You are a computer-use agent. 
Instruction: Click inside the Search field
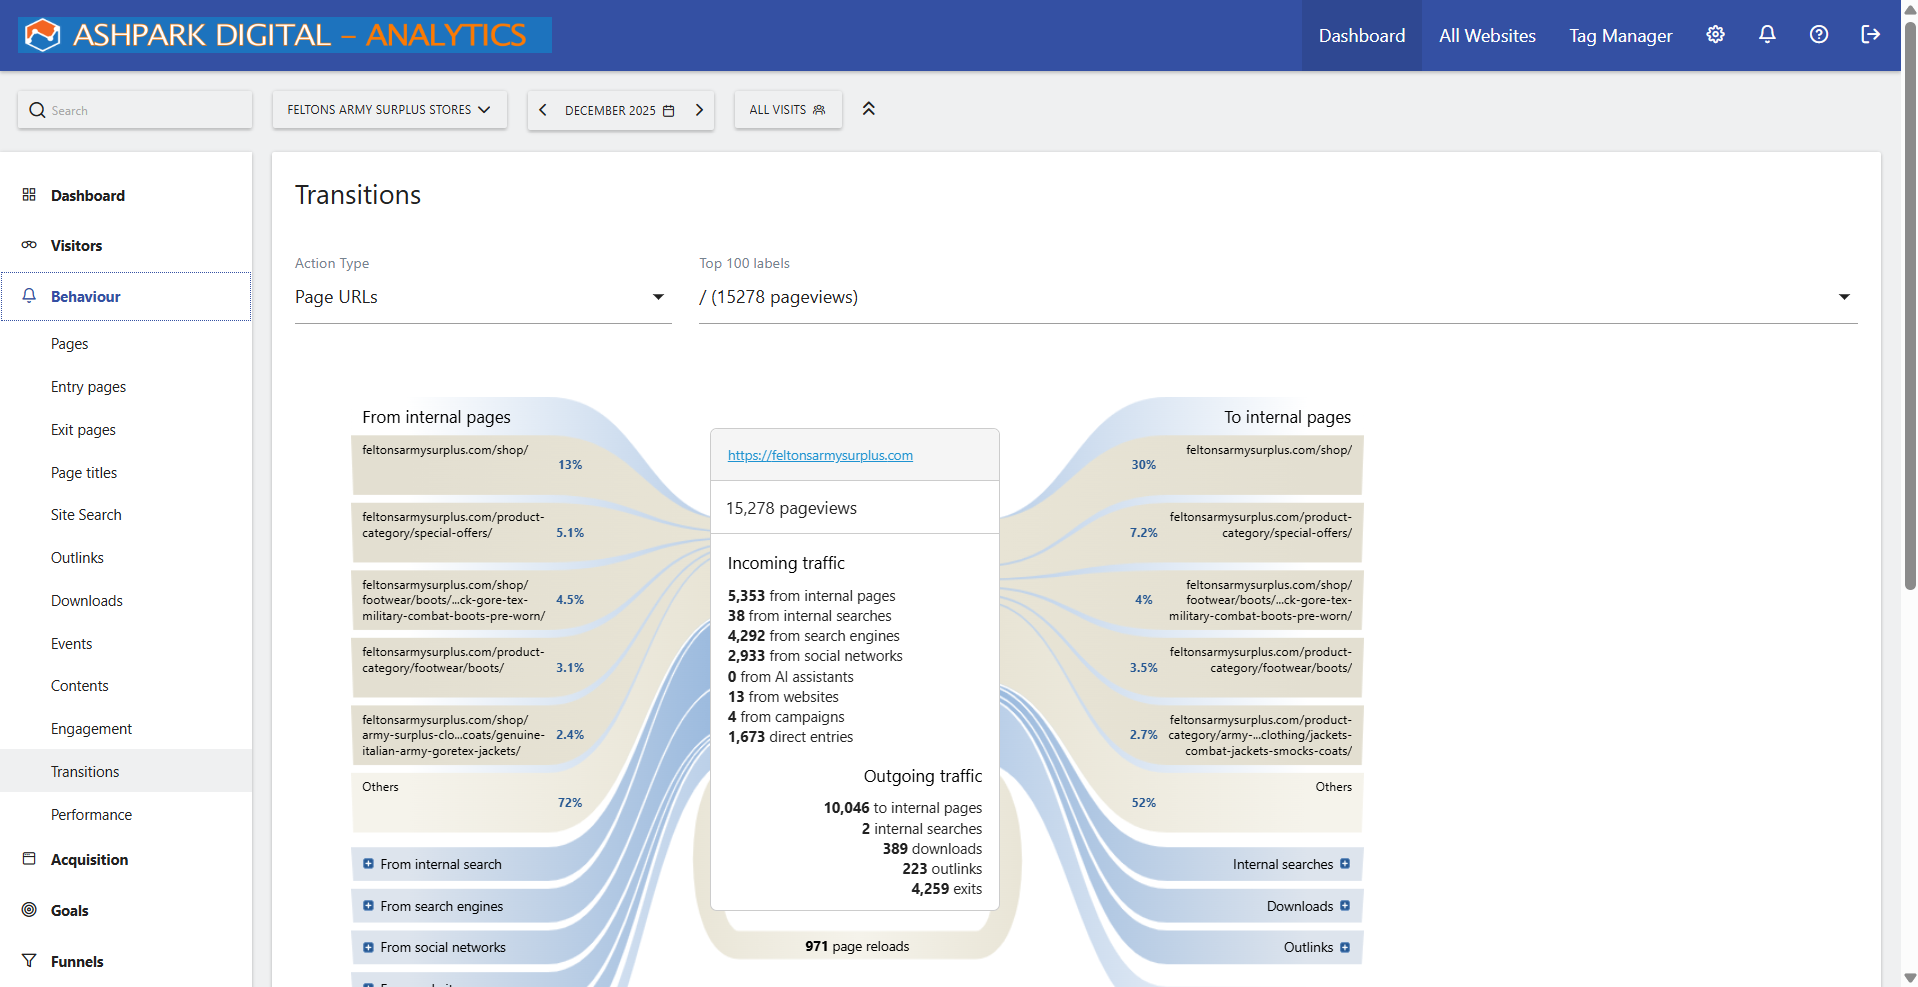tap(135, 110)
